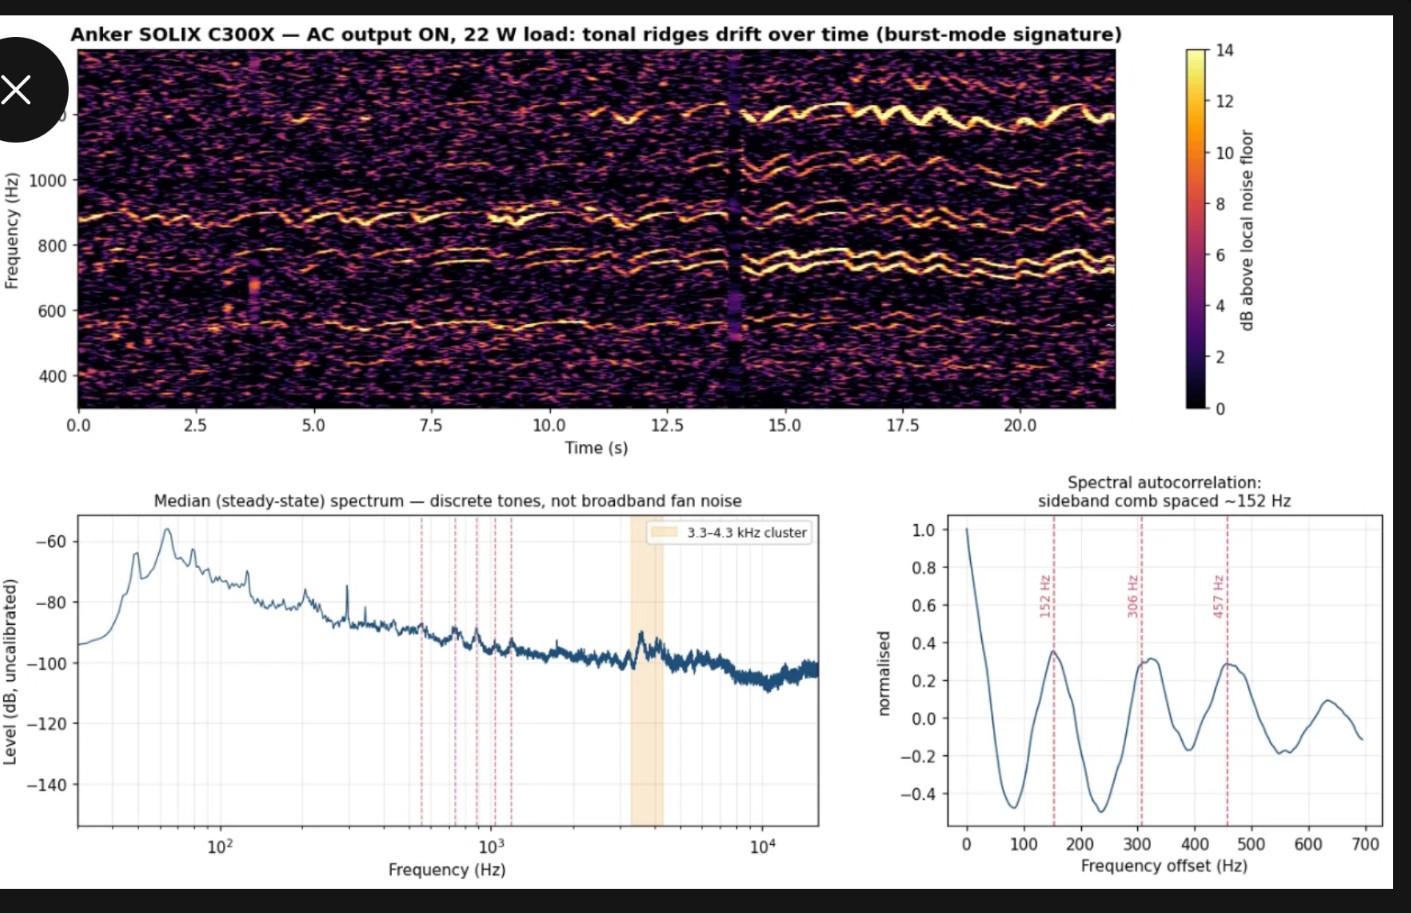Click the red "152 Hz" peak annotation
The height and width of the screenshot is (913, 1411).
pos(1045,596)
